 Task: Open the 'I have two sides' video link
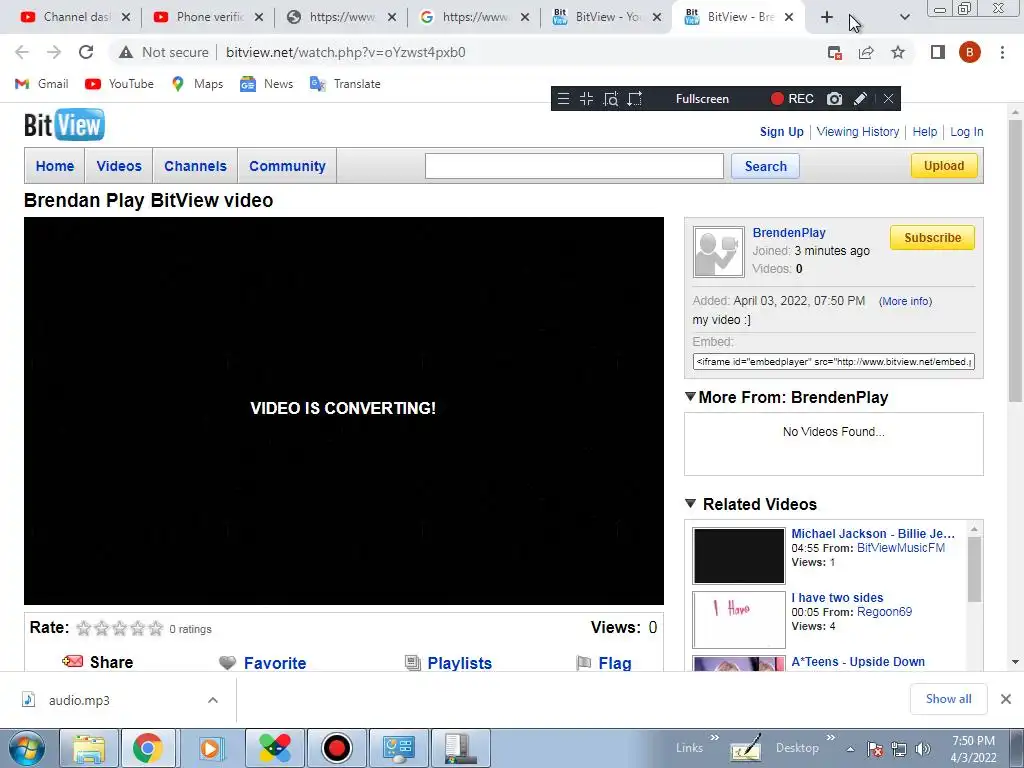[x=837, y=598]
